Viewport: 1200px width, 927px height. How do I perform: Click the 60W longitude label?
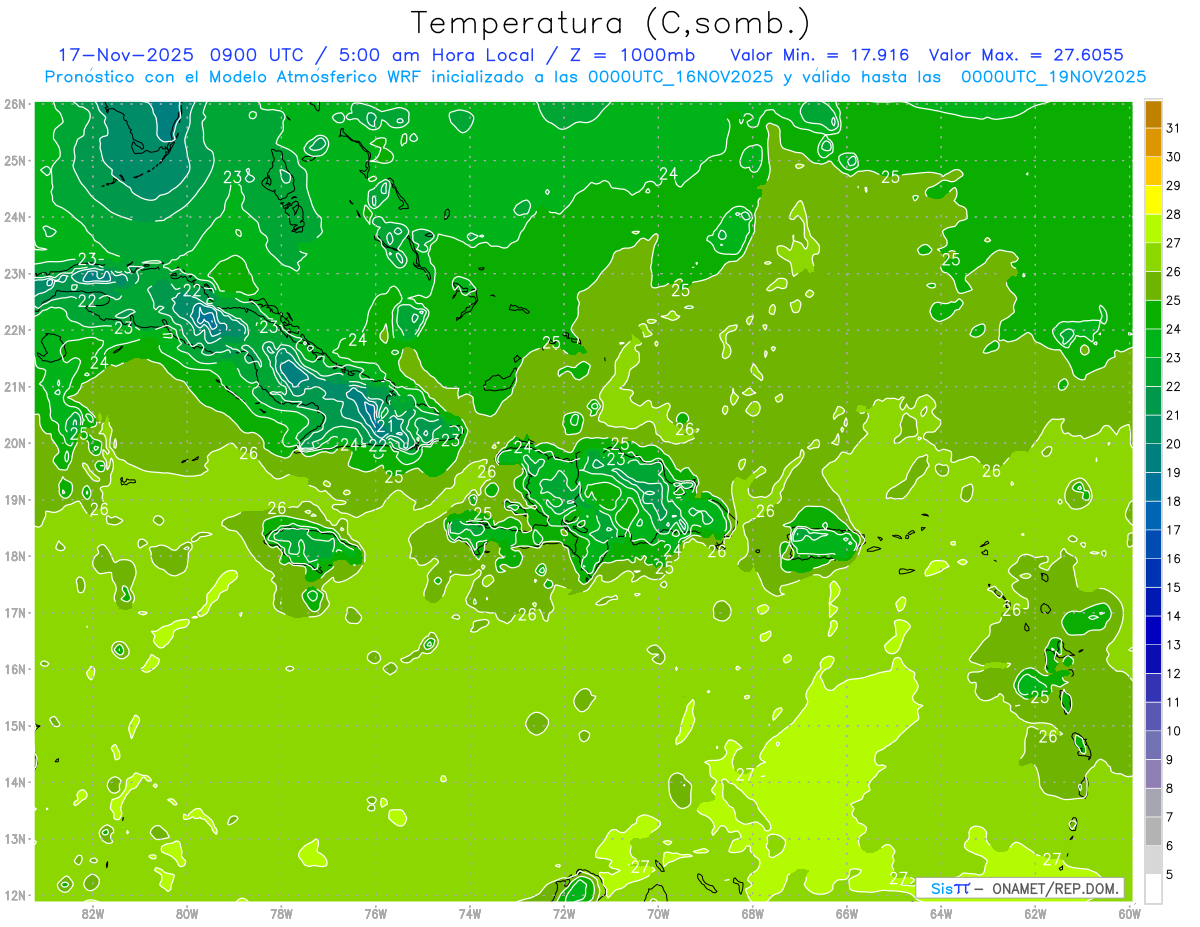(1129, 913)
